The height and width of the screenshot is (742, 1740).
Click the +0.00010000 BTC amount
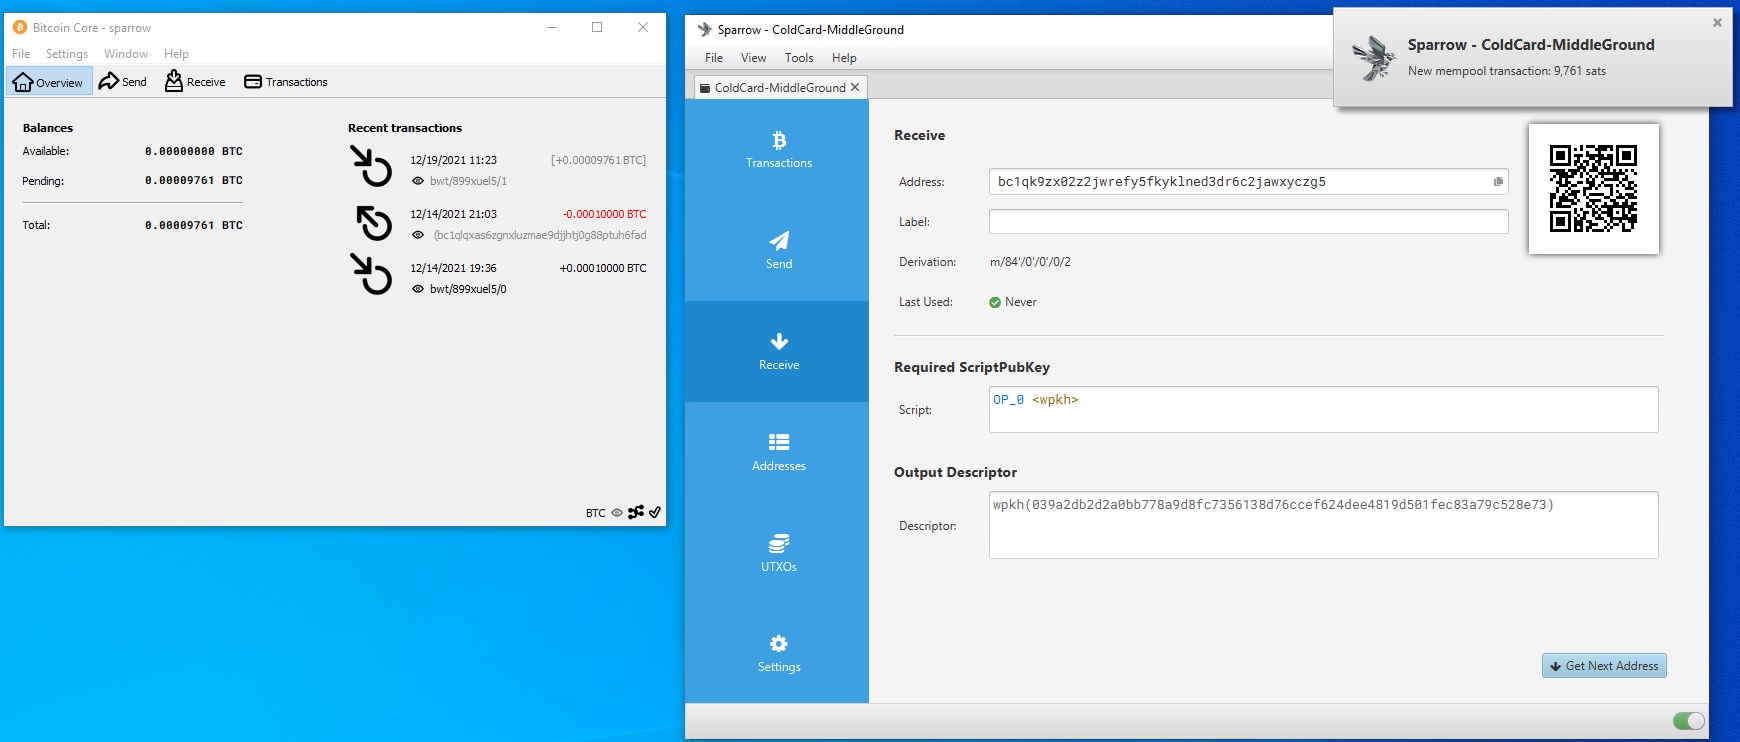(603, 268)
